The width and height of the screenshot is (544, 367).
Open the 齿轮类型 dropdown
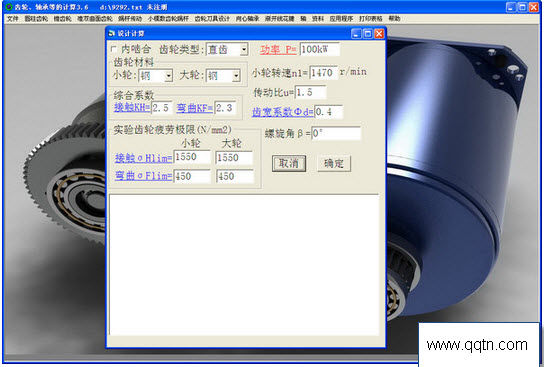click(244, 50)
